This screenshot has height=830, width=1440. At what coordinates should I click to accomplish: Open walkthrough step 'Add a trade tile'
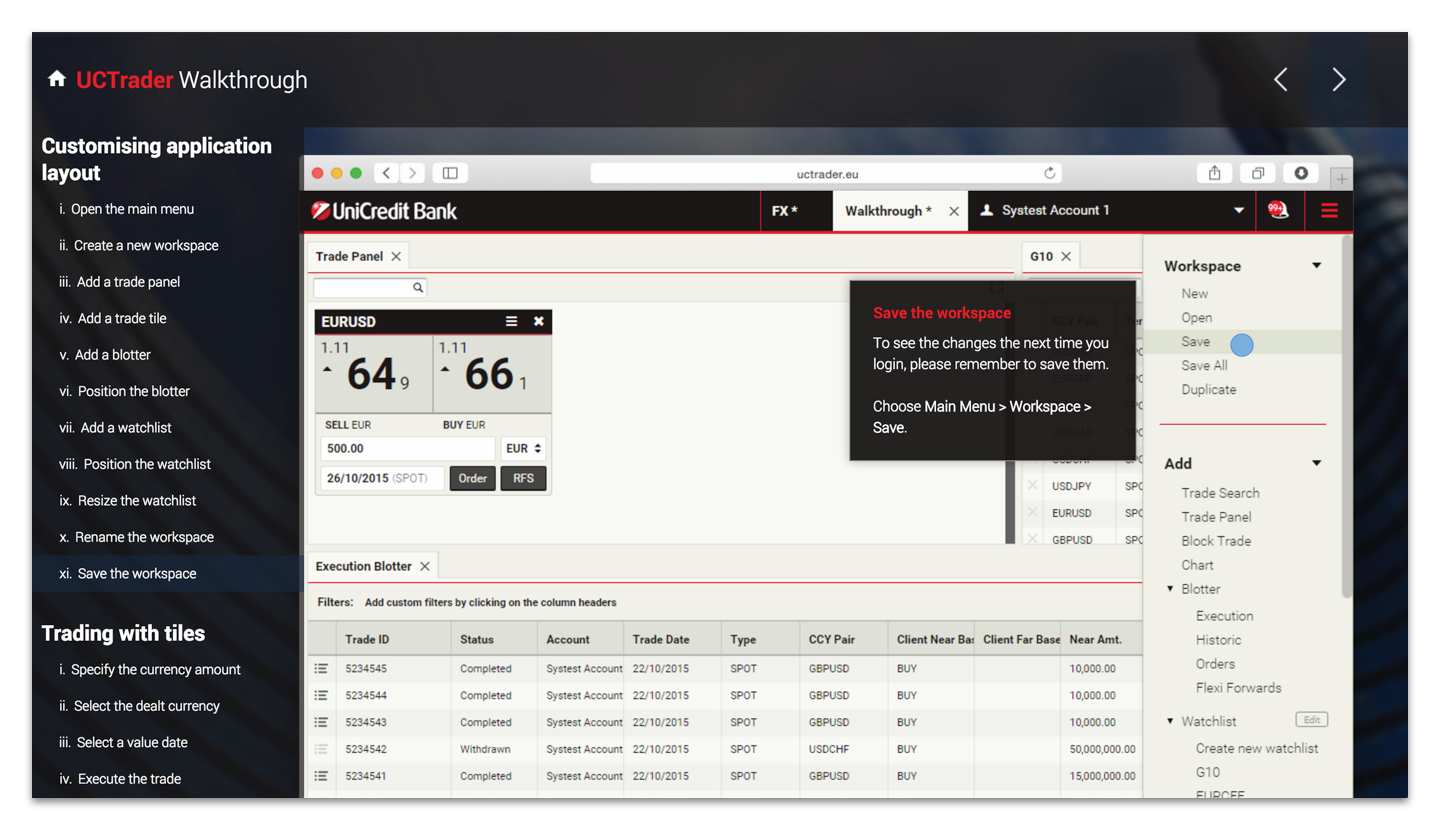click(x=121, y=318)
